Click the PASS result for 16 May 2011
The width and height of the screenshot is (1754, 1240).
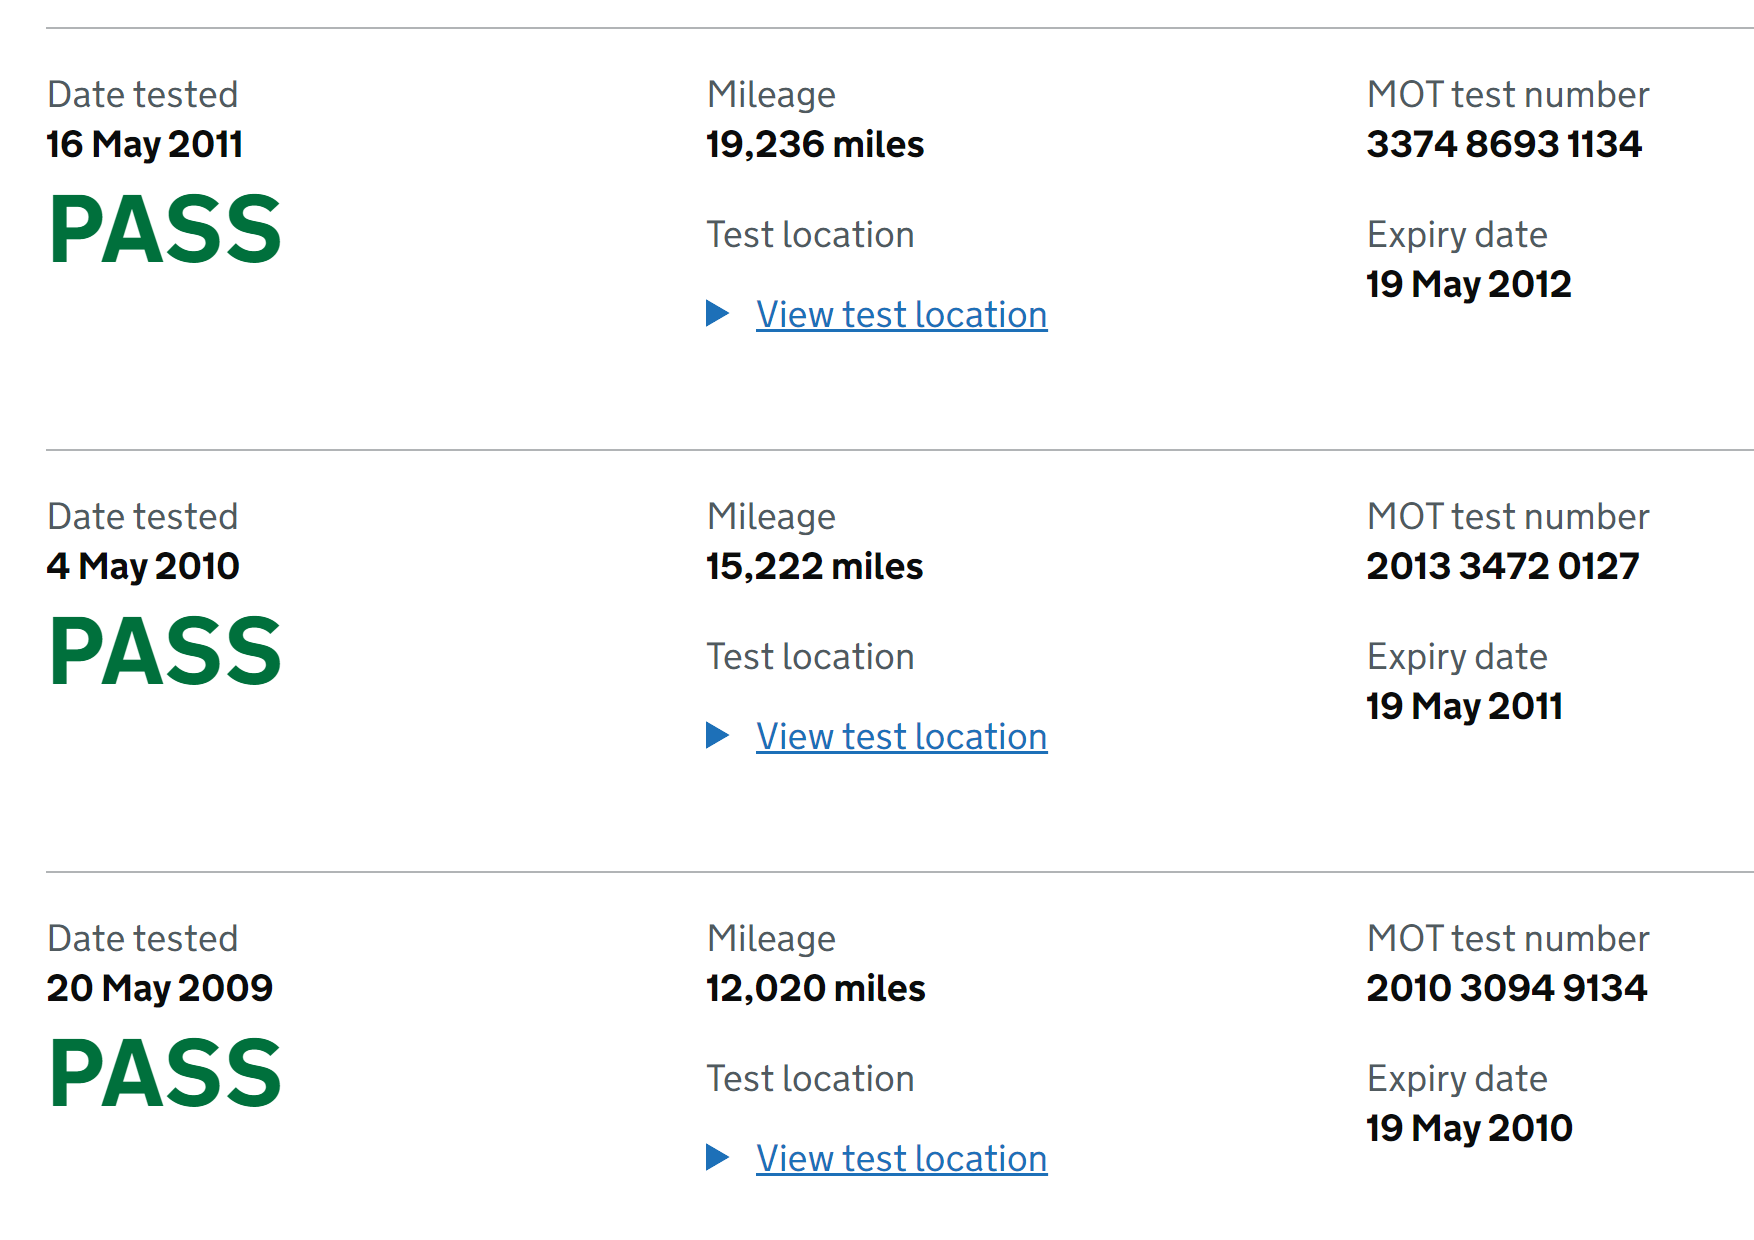(x=165, y=231)
